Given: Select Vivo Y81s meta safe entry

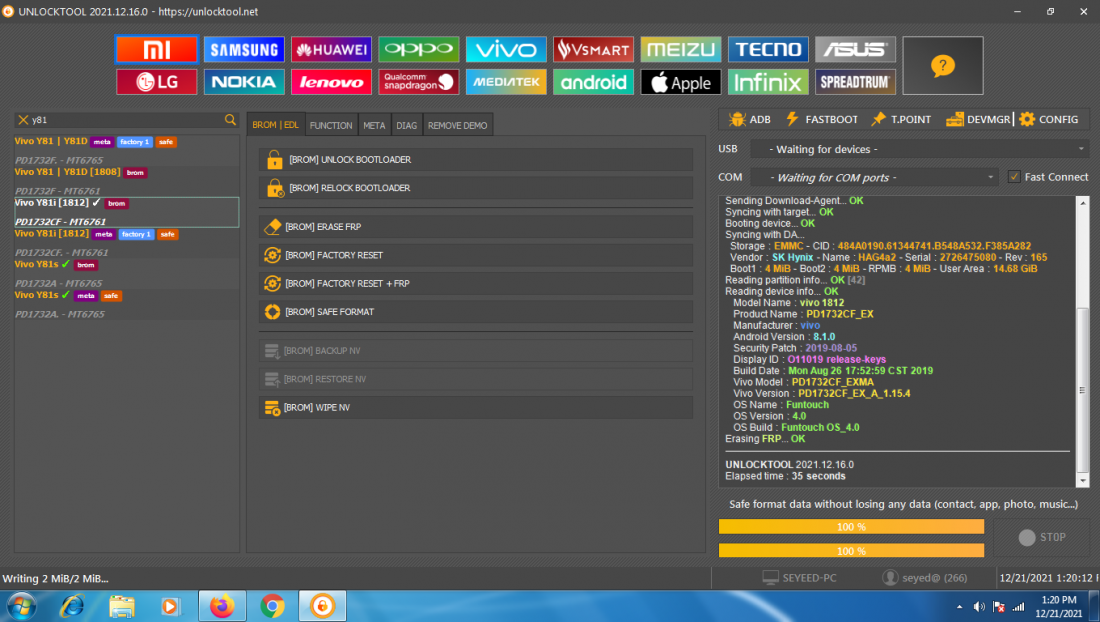Looking at the screenshot, I should (126, 304).
